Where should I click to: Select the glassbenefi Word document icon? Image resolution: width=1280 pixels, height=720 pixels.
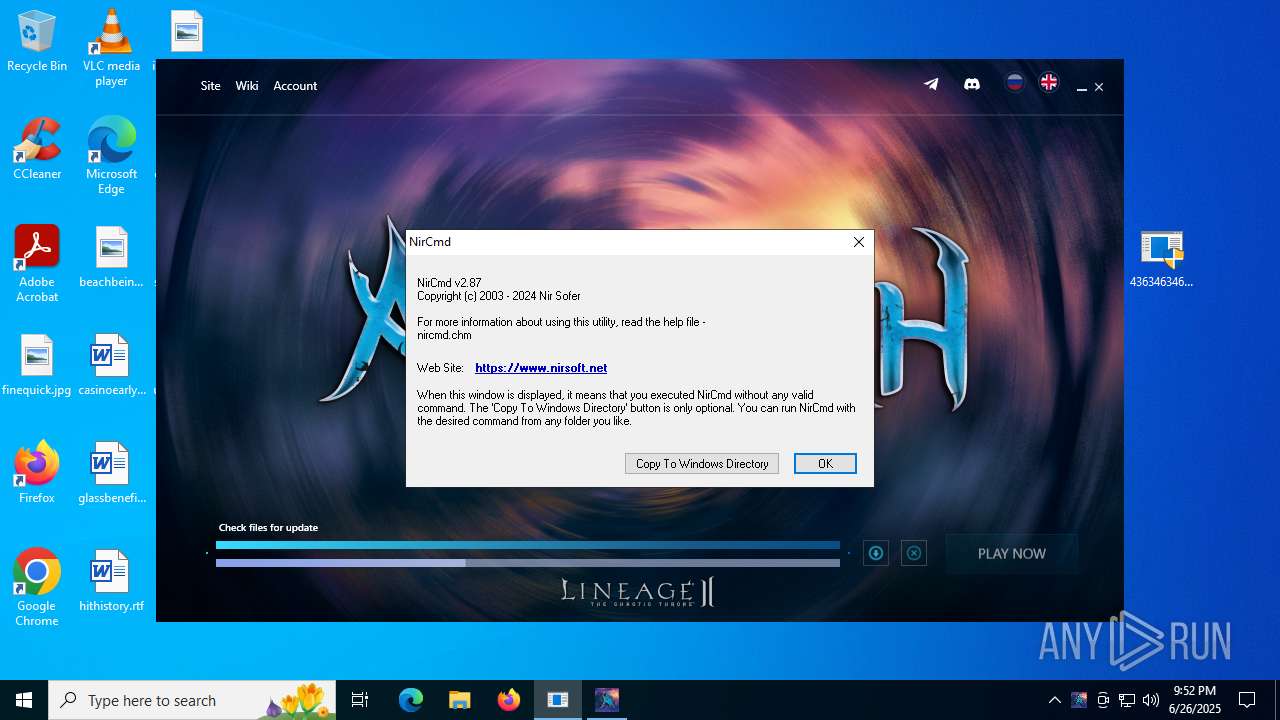(x=111, y=473)
